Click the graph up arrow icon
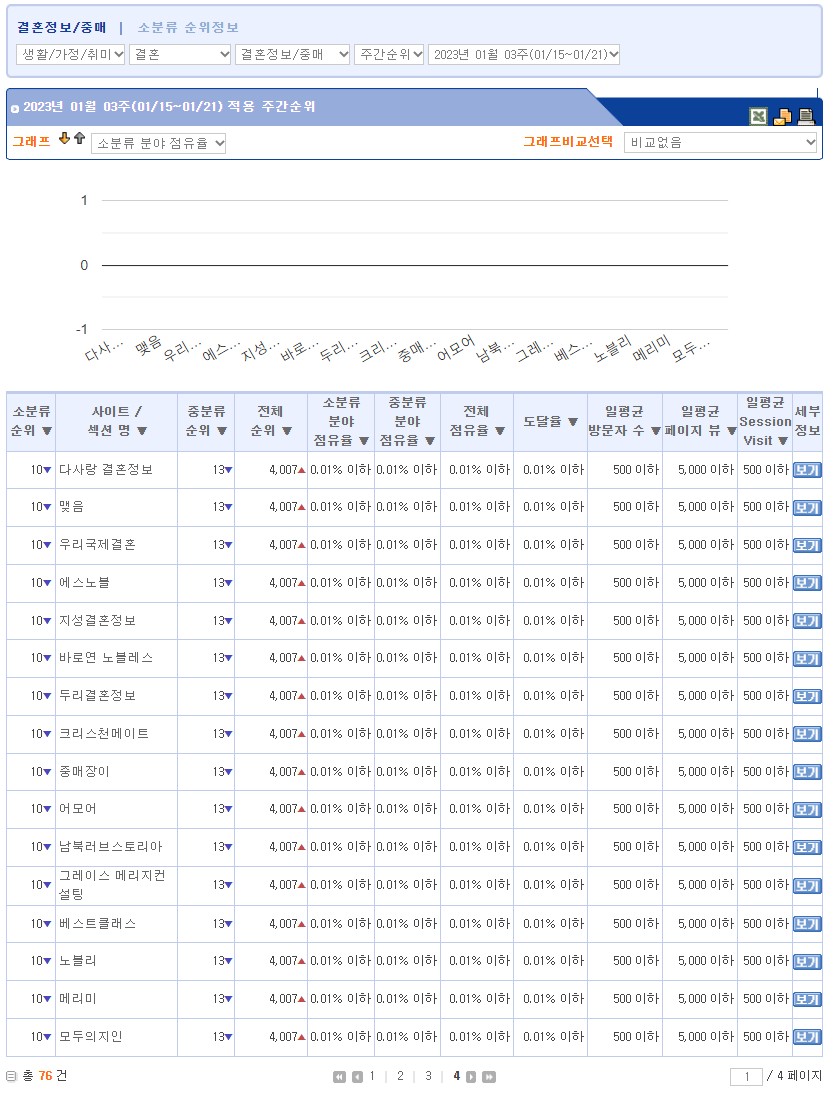 [79, 139]
